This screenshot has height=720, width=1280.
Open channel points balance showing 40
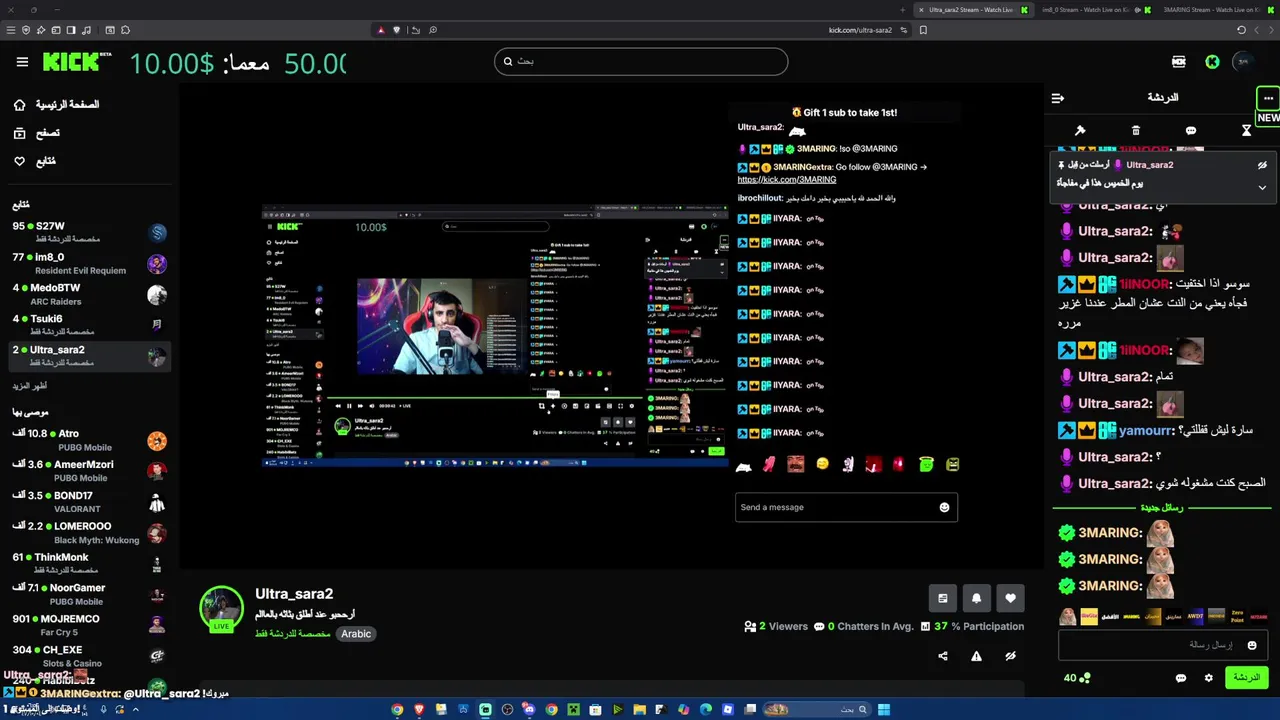coord(1077,678)
